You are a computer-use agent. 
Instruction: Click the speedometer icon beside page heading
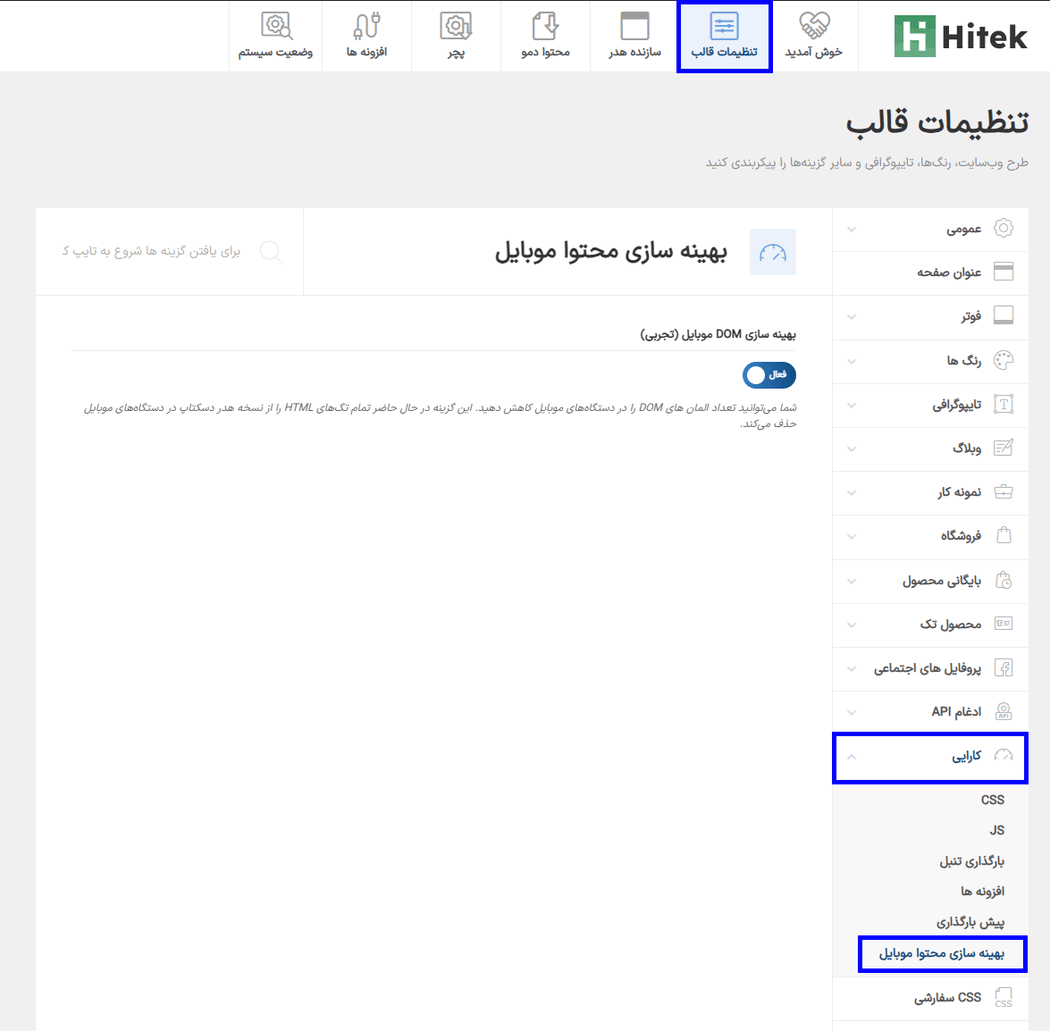[x=773, y=252]
